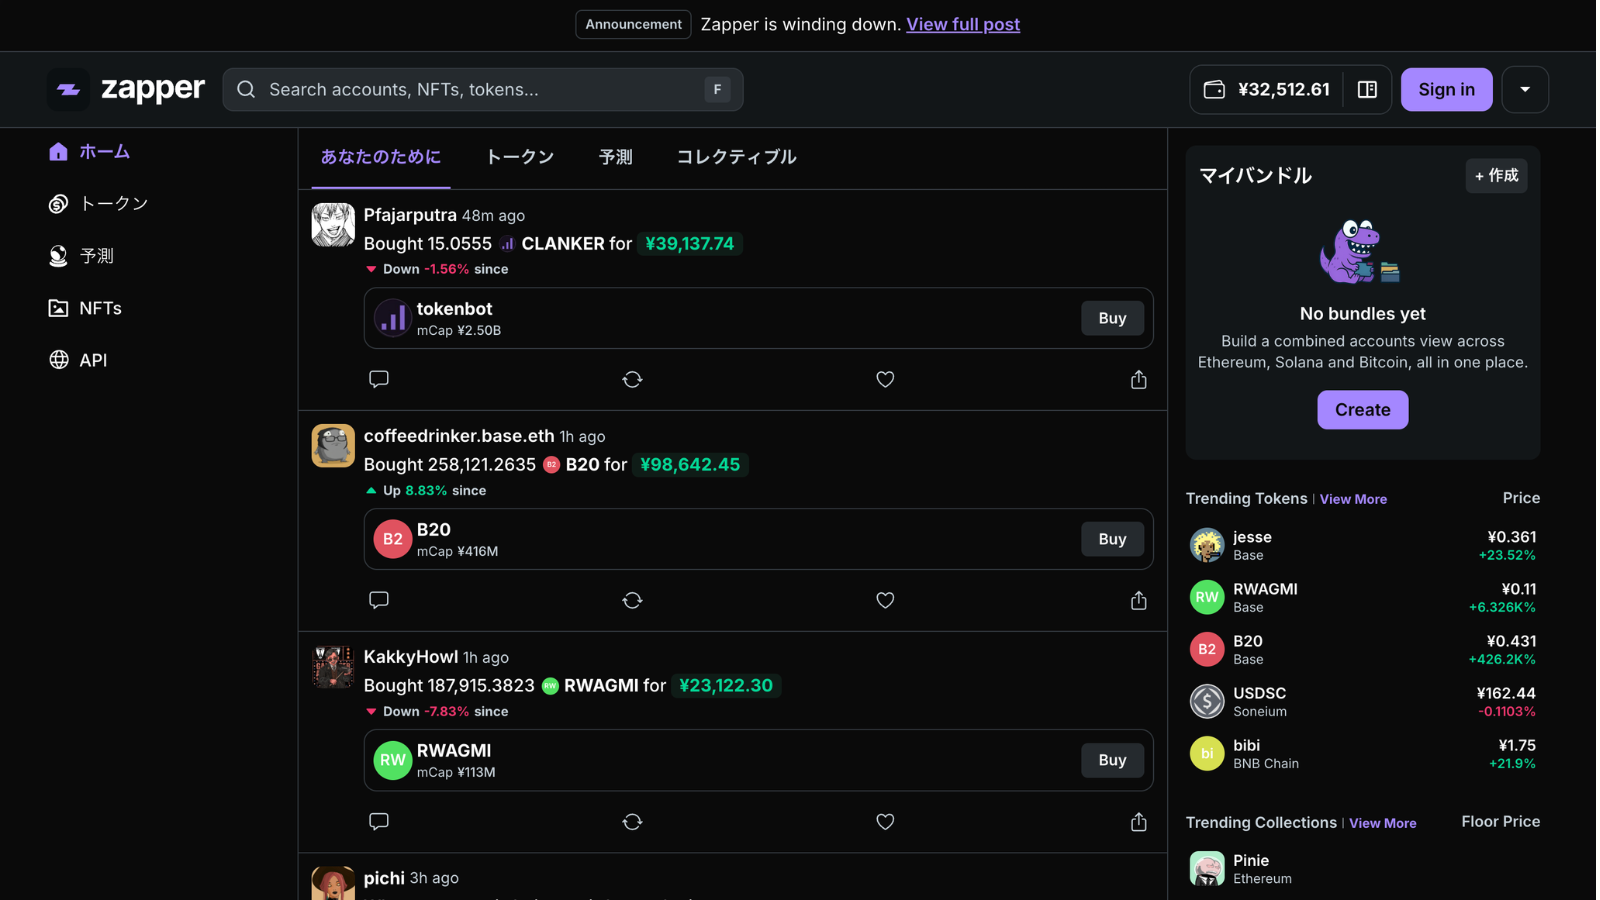Image resolution: width=1600 pixels, height=900 pixels.
Task: Toggle the side panel layout icon
Action: coord(1367,89)
